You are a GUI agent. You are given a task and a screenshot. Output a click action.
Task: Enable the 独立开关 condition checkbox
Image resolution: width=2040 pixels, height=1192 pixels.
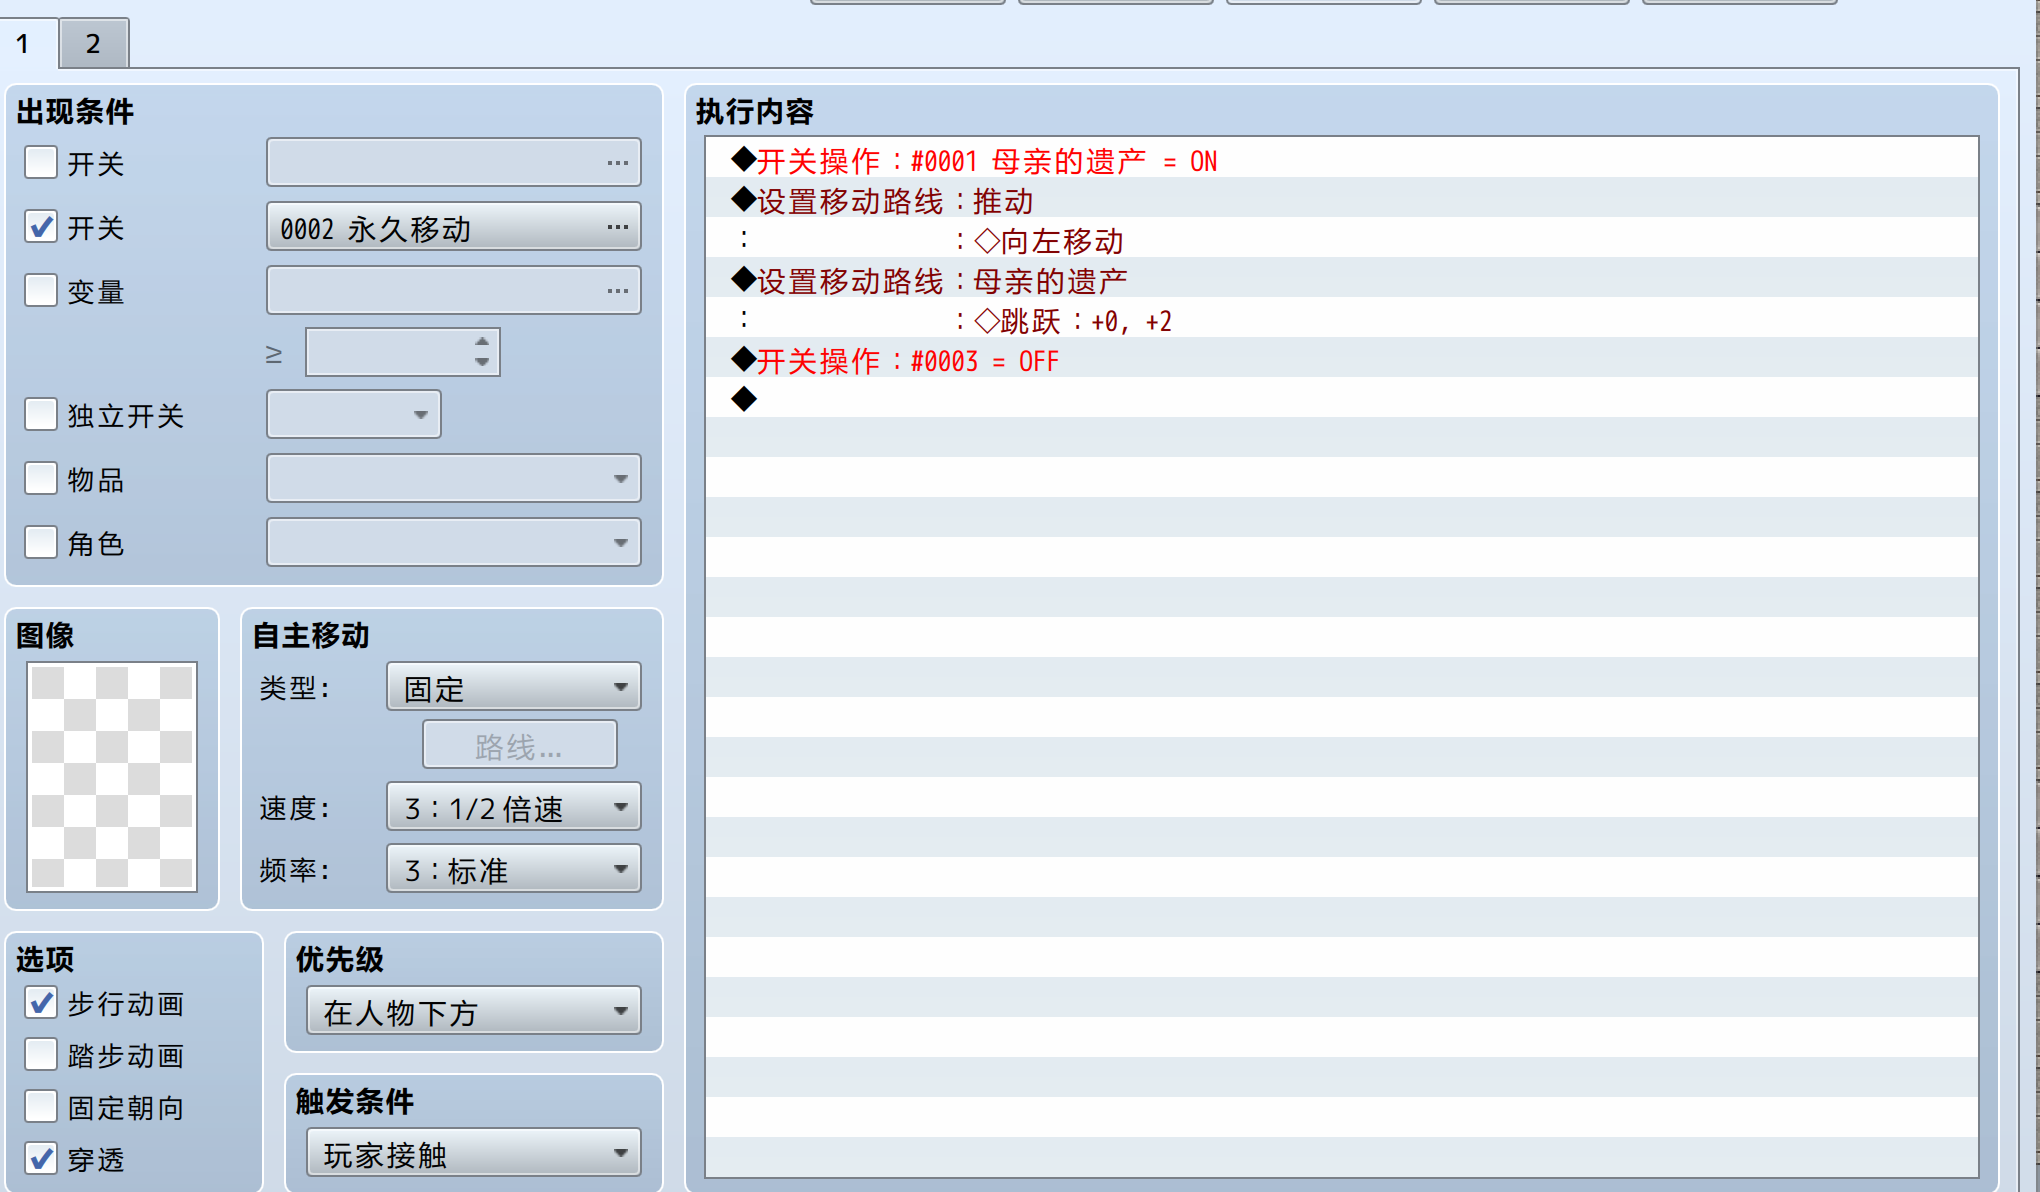click(41, 414)
